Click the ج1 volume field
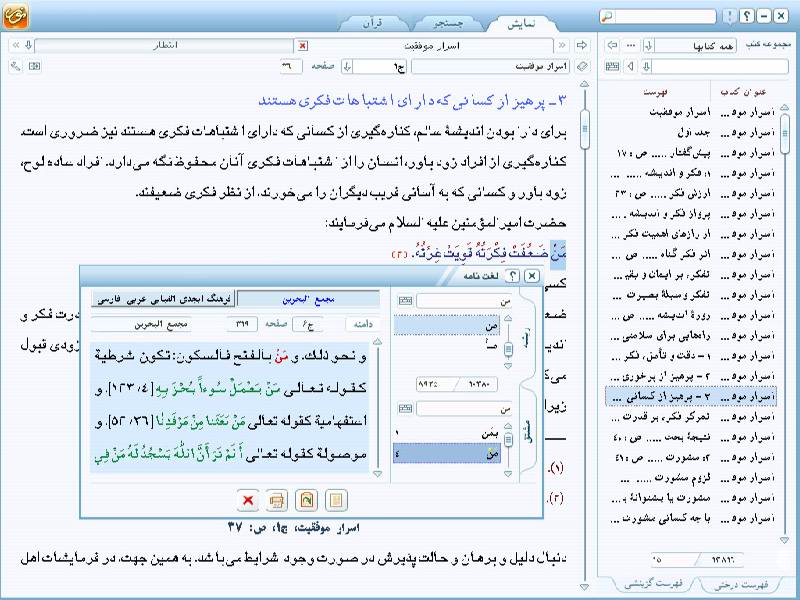Screen dimensions: 800x600 point(380,67)
